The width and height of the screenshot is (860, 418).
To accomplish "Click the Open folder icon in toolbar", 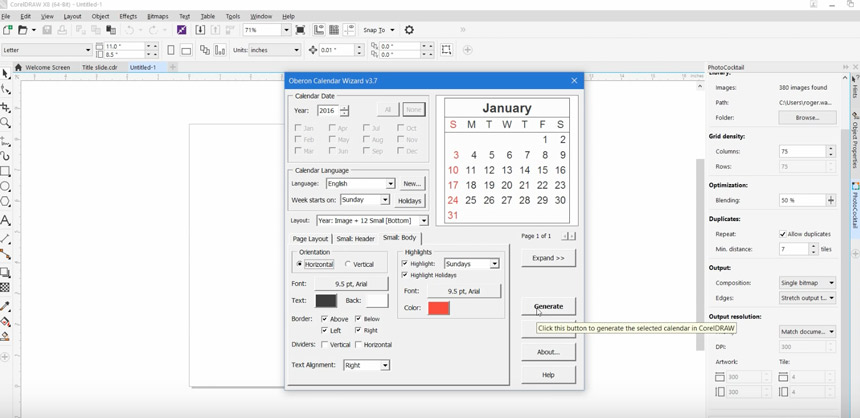I will pos(23,30).
